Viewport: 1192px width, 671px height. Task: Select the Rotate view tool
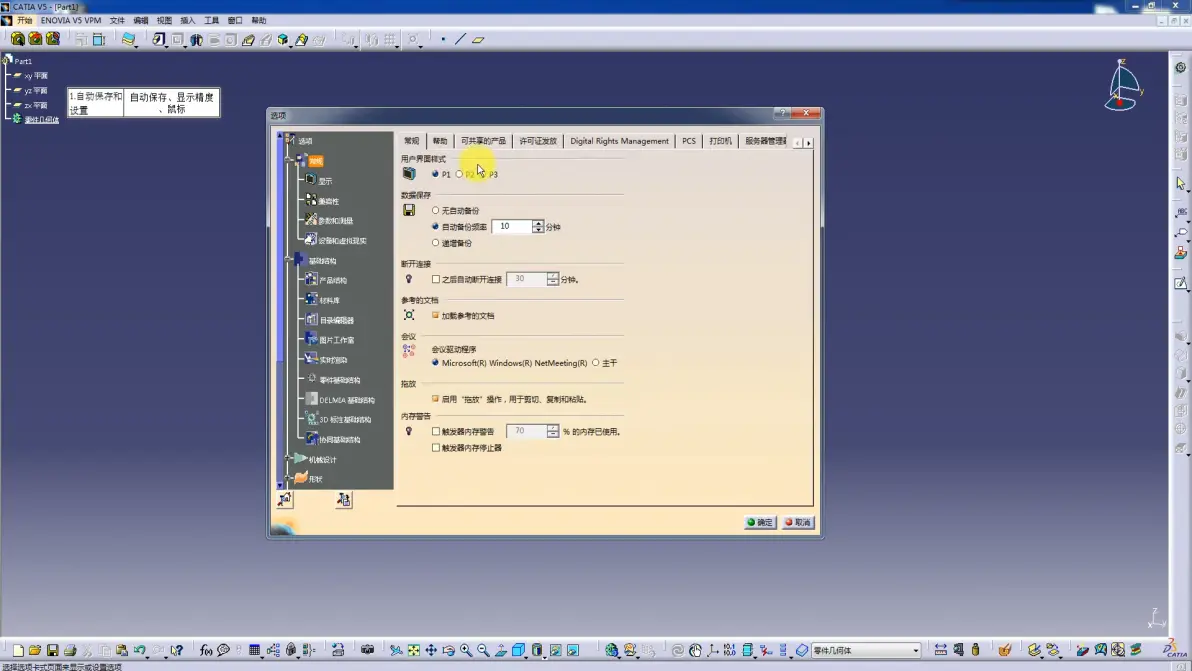pyautogui.click(x=449, y=650)
